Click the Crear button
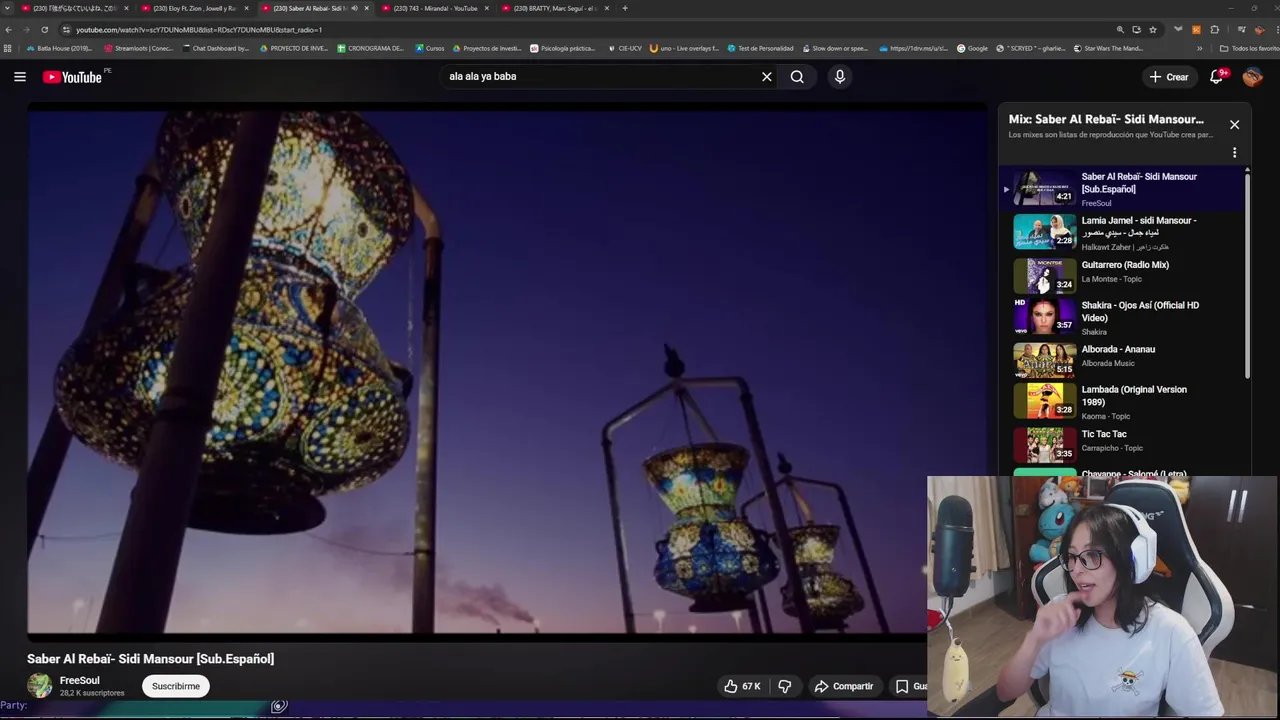This screenshot has height=720, width=1280. 1168,77
